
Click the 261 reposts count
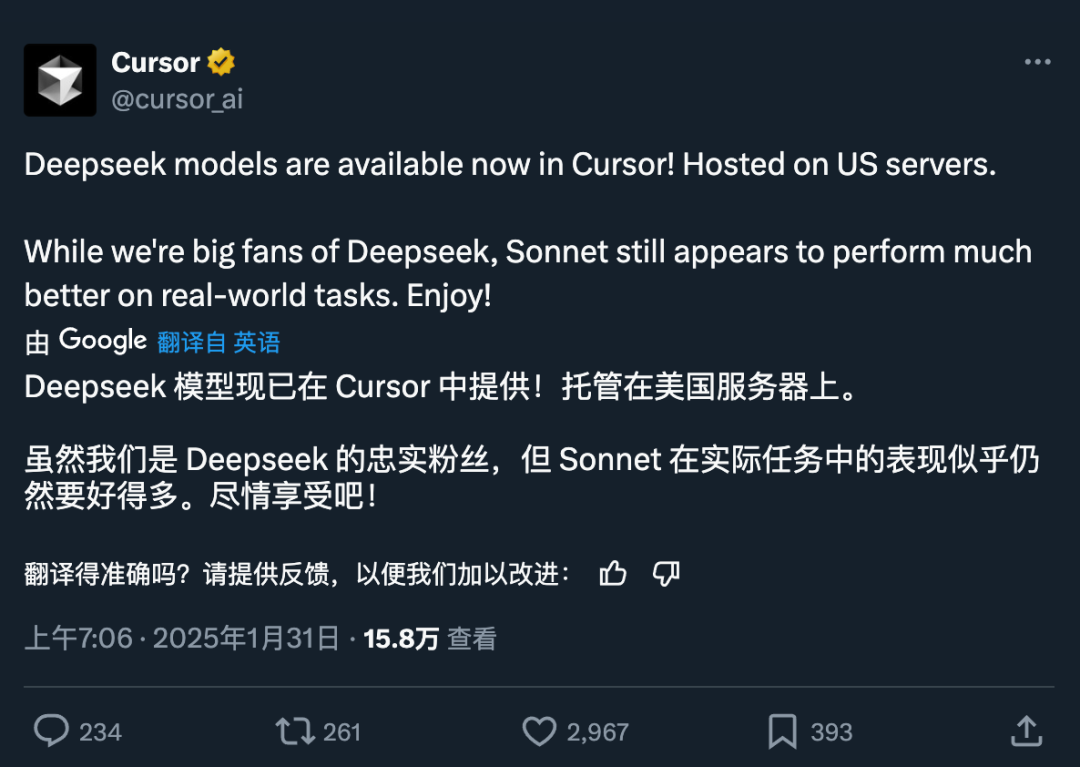tap(342, 732)
